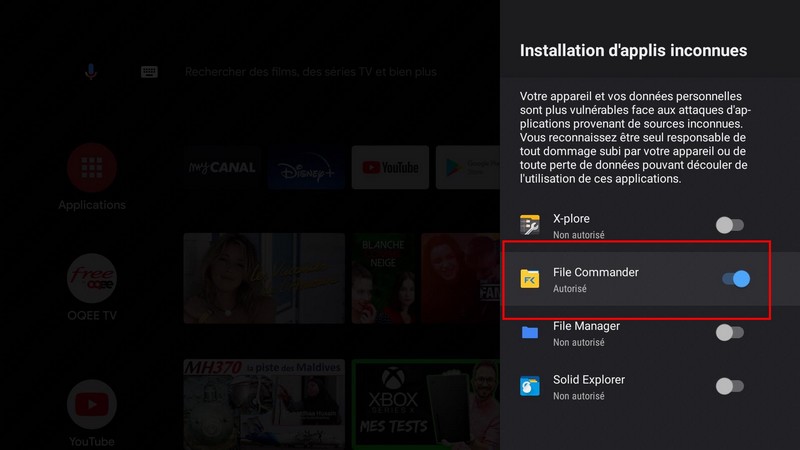Disable the File Commander toggle
800x450 pixels.
tap(735, 279)
